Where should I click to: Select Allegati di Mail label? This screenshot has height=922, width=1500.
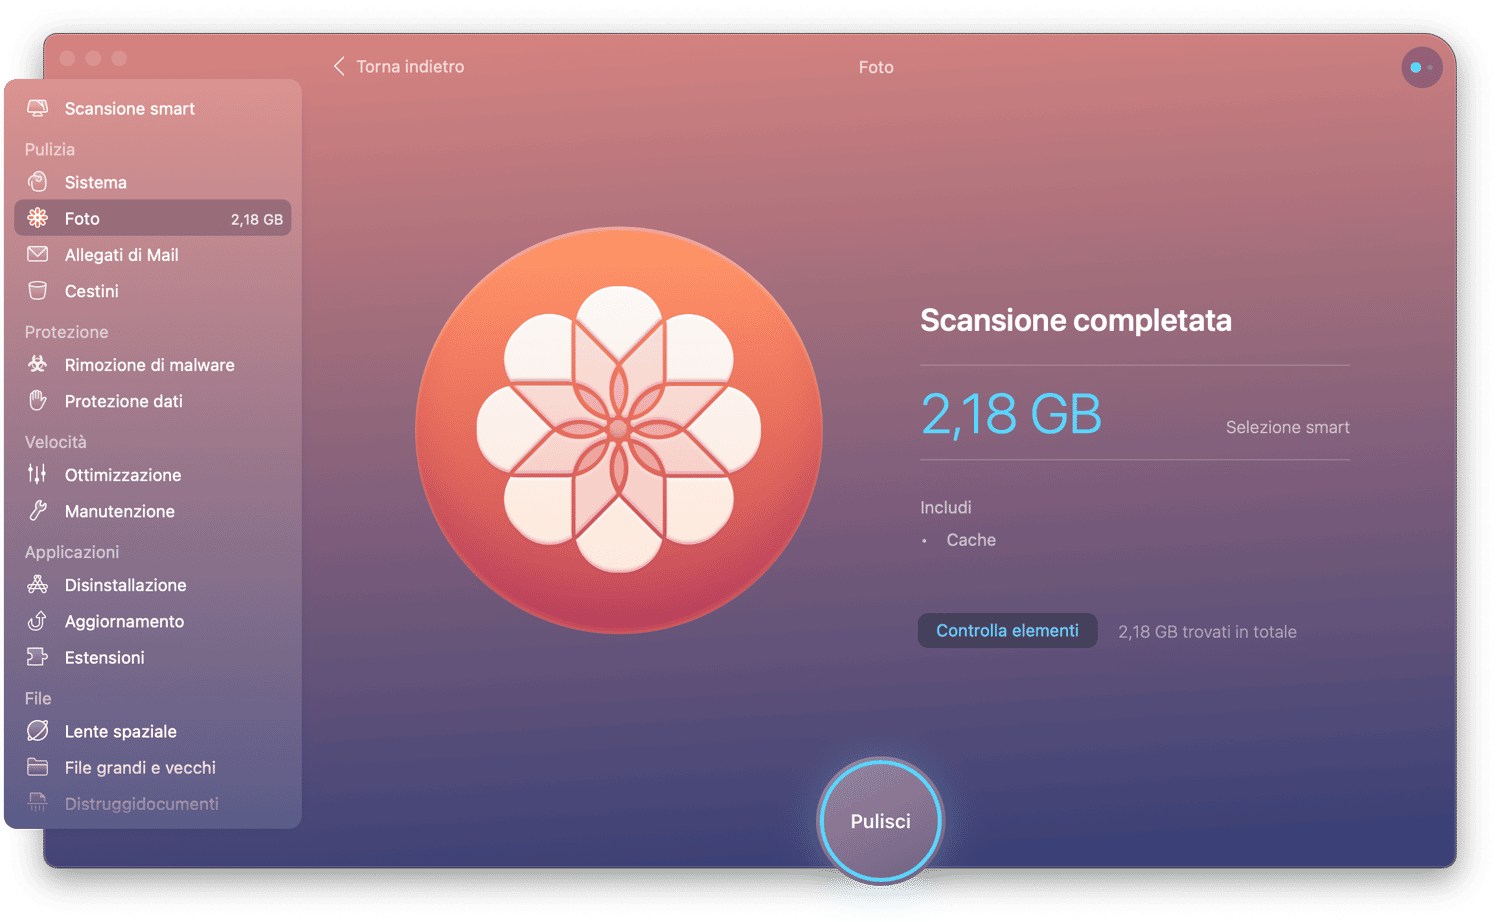(x=122, y=255)
